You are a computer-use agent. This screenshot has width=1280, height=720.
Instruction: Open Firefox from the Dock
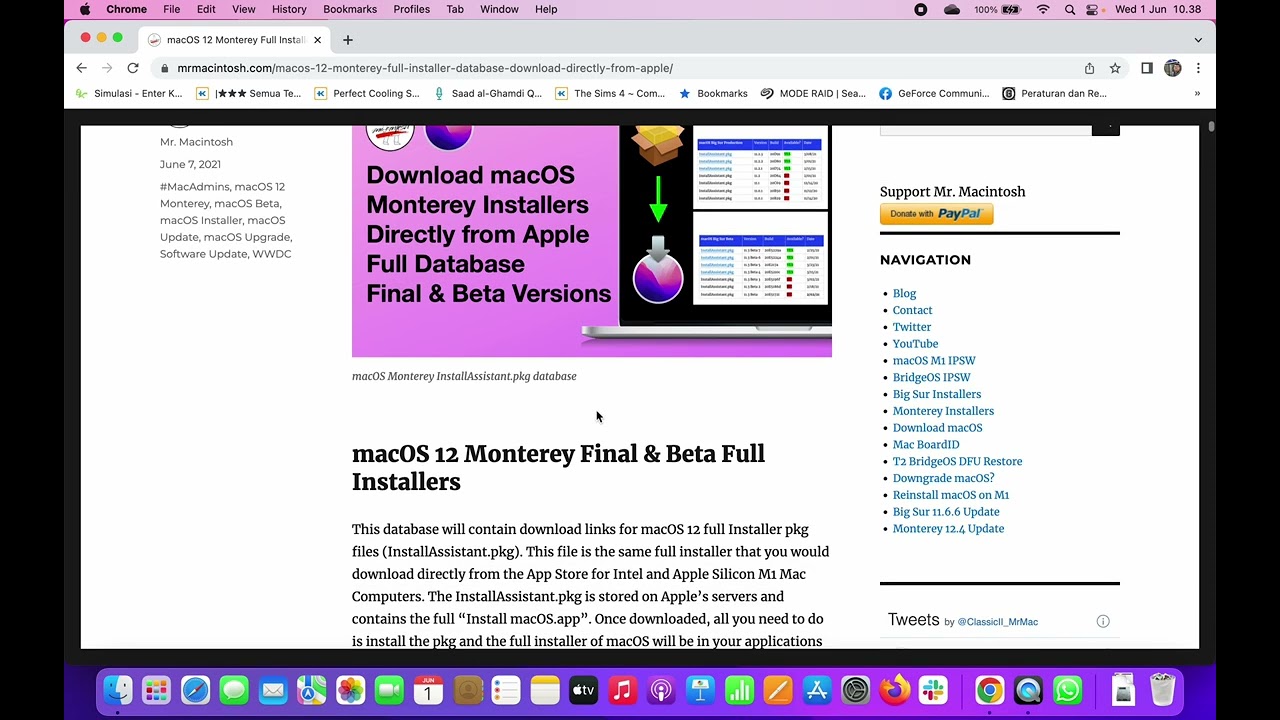point(895,690)
